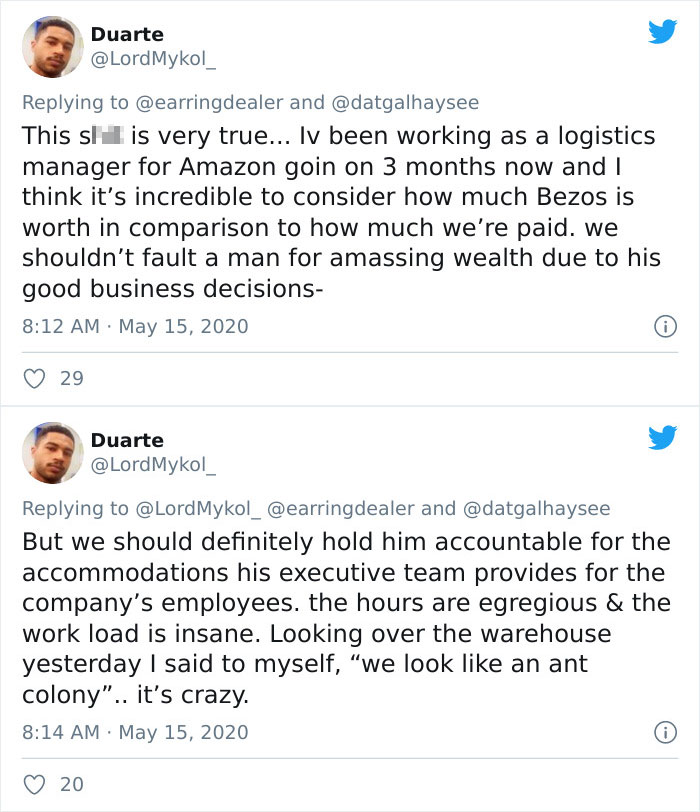700x812 pixels.
Task: Open the info icon on the second tweet
Action: 666,733
